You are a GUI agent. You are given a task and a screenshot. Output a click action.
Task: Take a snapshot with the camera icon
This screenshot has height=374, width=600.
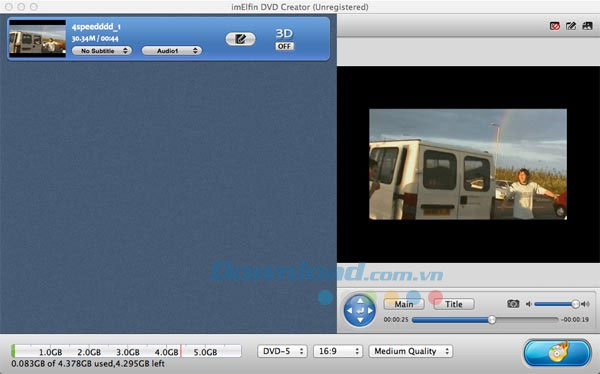pyautogui.click(x=513, y=304)
